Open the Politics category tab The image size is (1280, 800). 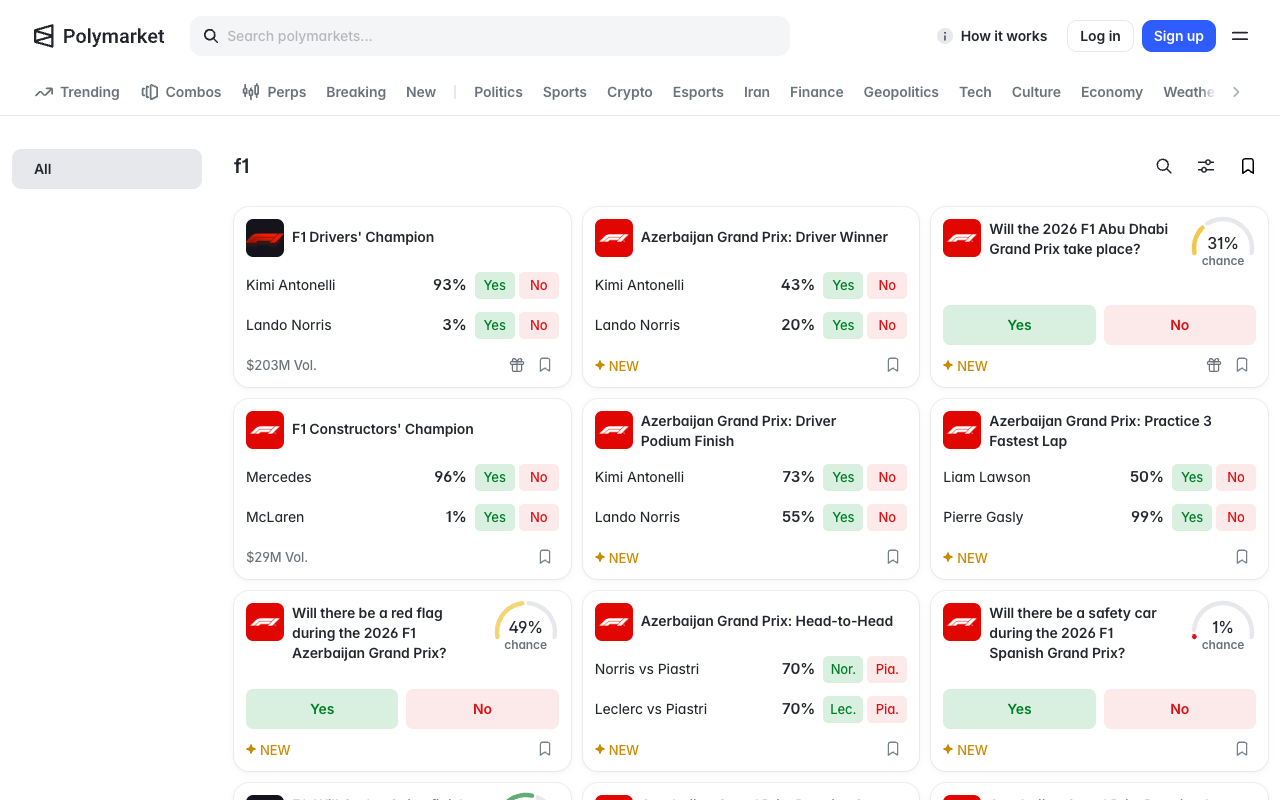click(x=498, y=92)
